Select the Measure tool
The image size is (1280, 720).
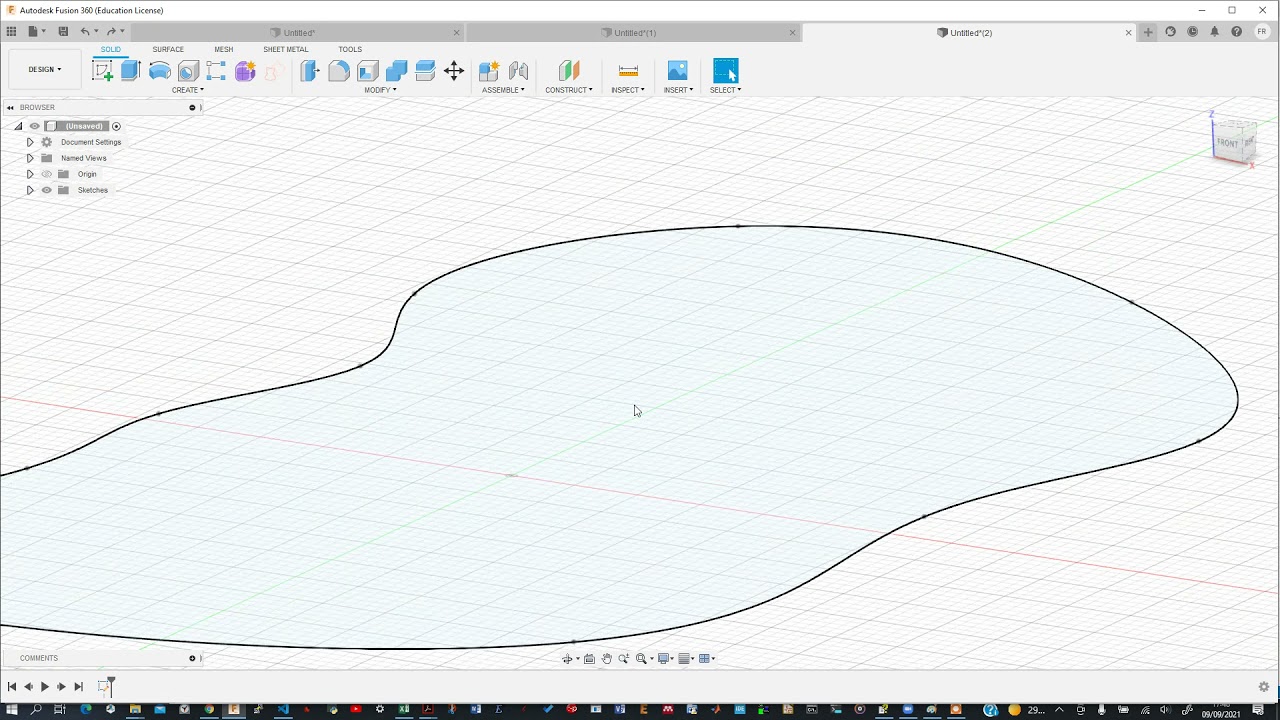click(628, 71)
